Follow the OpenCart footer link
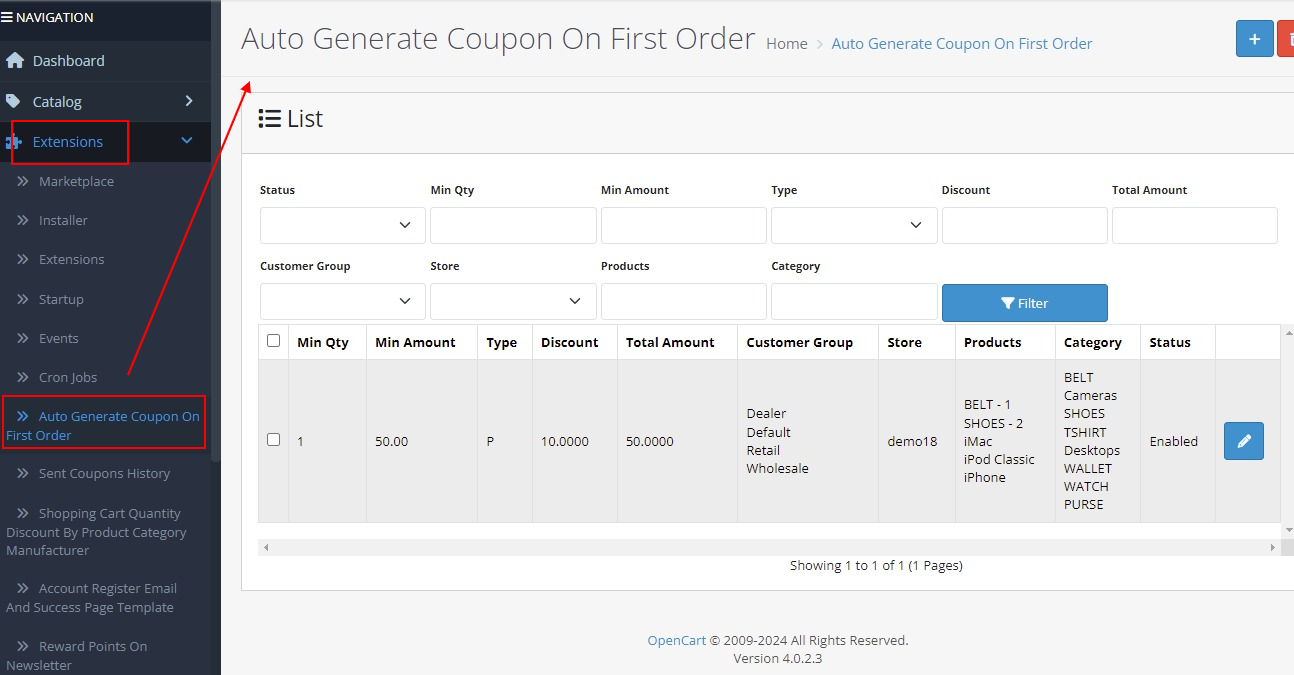Viewport: 1294px width, 675px height. (676, 640)
